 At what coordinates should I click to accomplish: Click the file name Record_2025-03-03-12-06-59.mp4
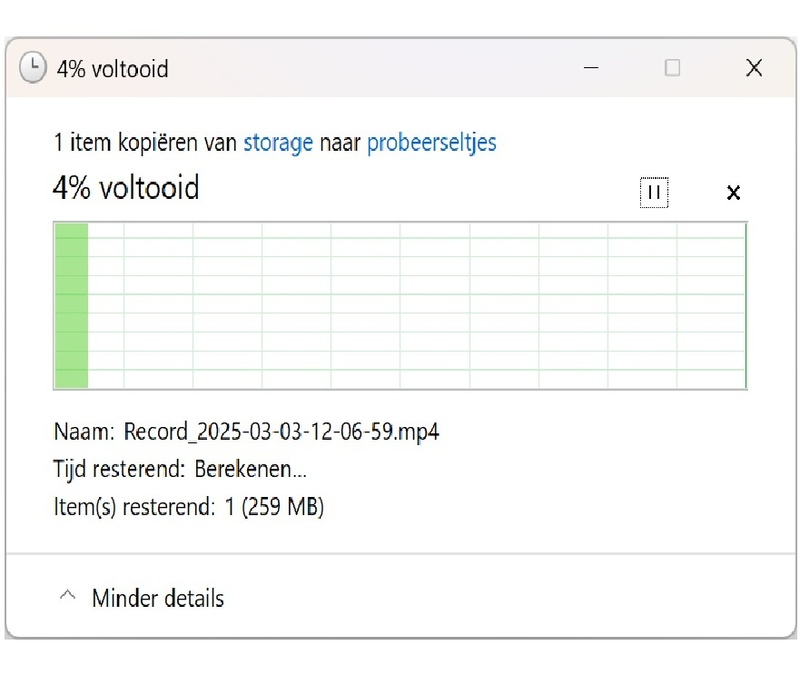(281, 432)
